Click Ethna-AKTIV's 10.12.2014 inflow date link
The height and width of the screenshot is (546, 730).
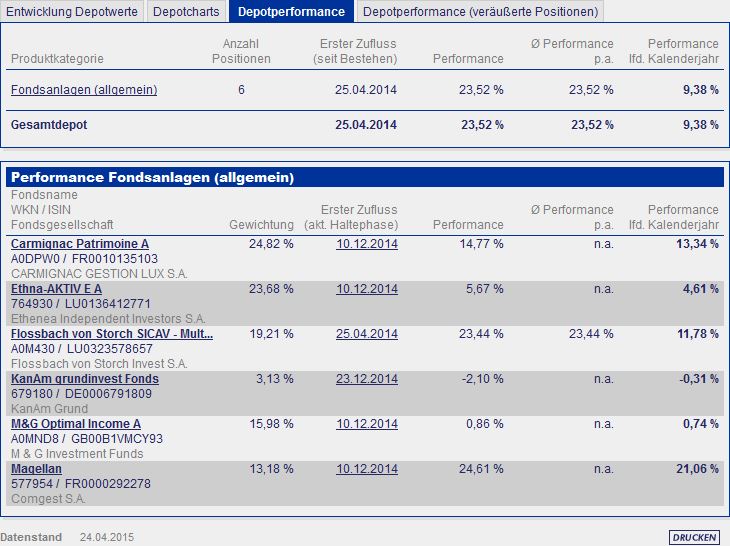367,289
